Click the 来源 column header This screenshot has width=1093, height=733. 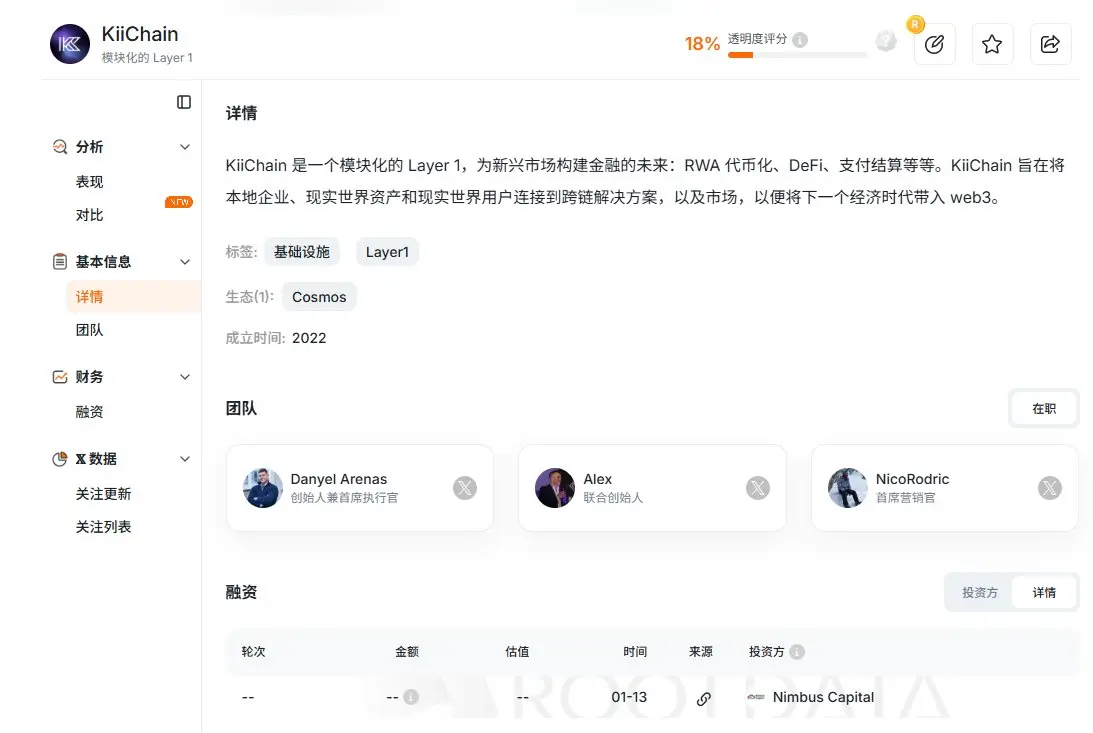tap(701, 651)
